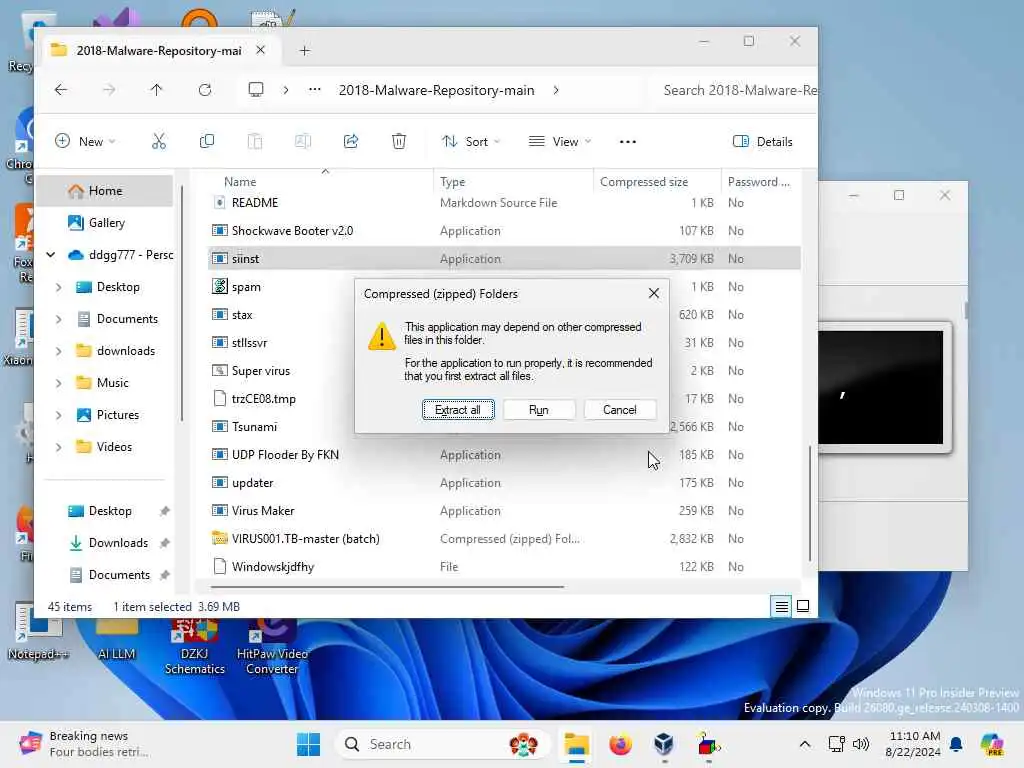Click the Password column header
This screenshot has width=1024, height=768.
click(x=761, y=182)
